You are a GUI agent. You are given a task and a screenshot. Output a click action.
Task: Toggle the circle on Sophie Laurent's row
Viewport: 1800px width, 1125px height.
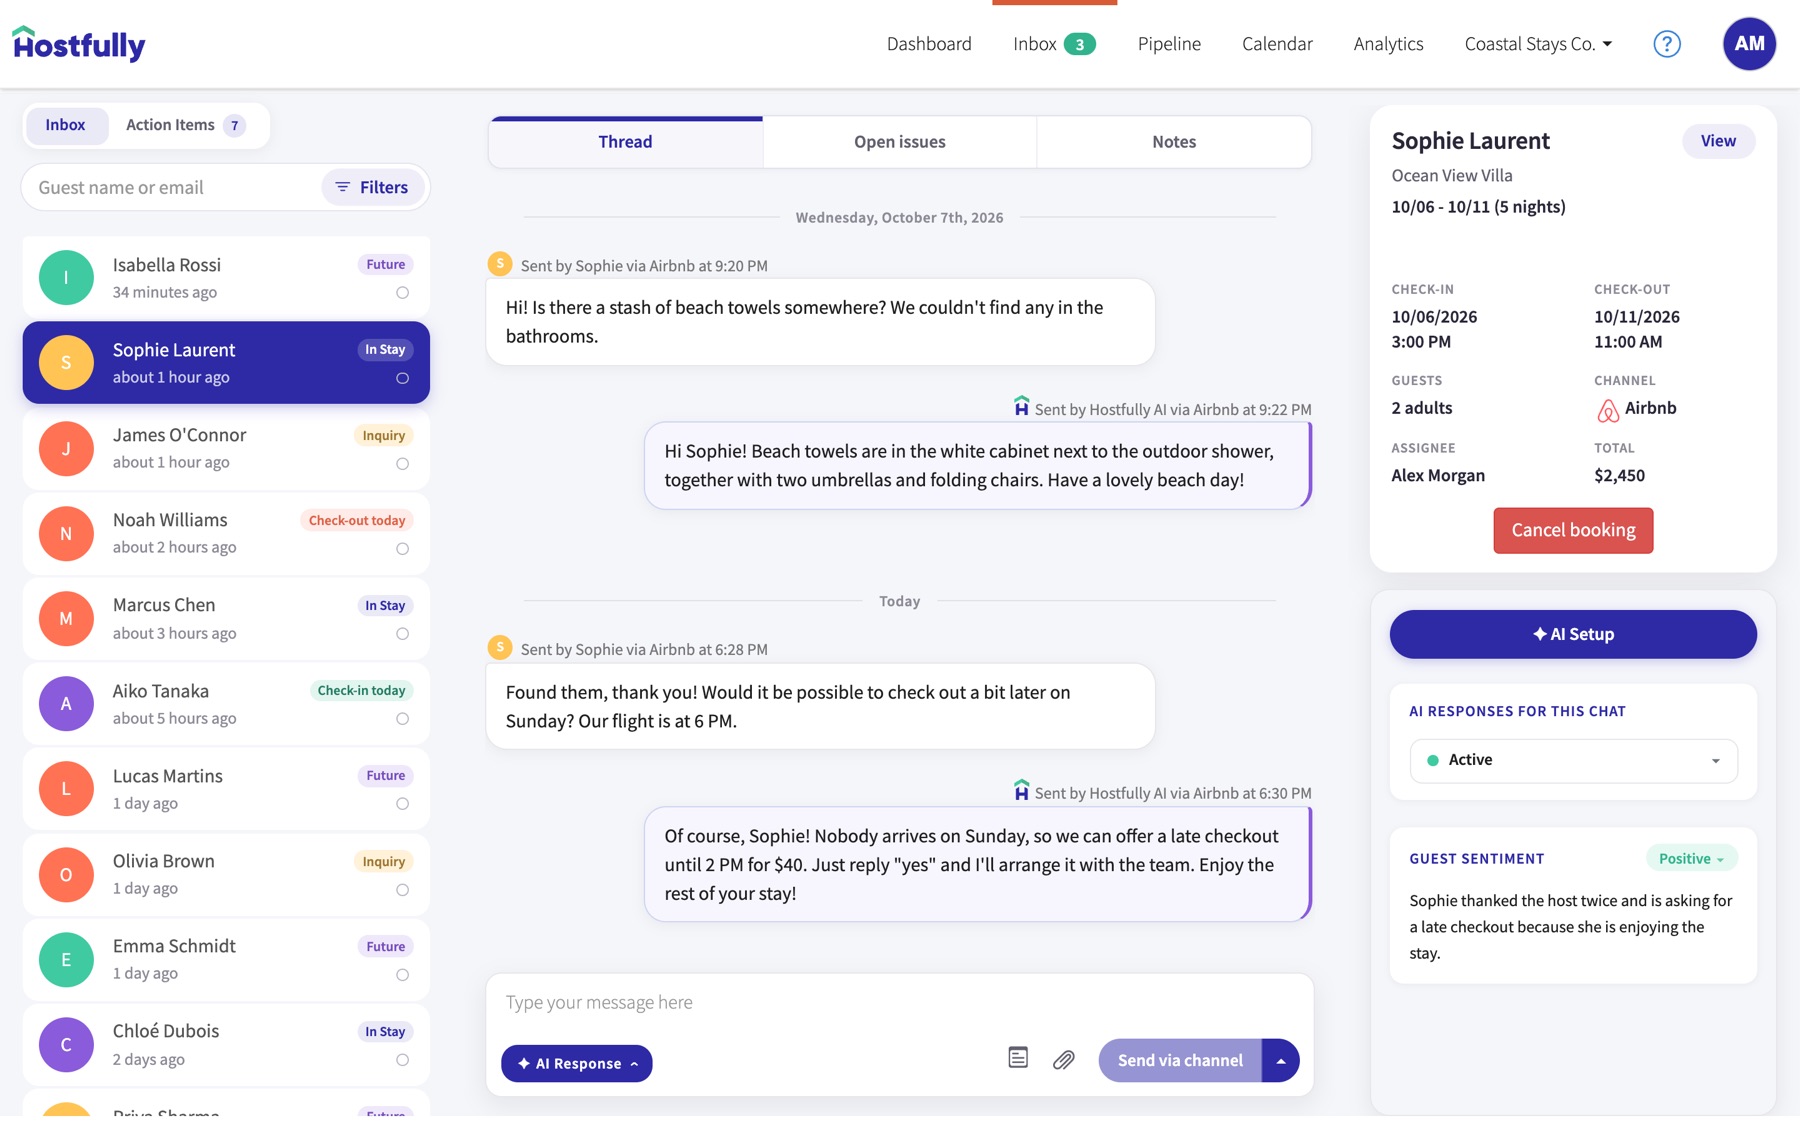(402, 378)
